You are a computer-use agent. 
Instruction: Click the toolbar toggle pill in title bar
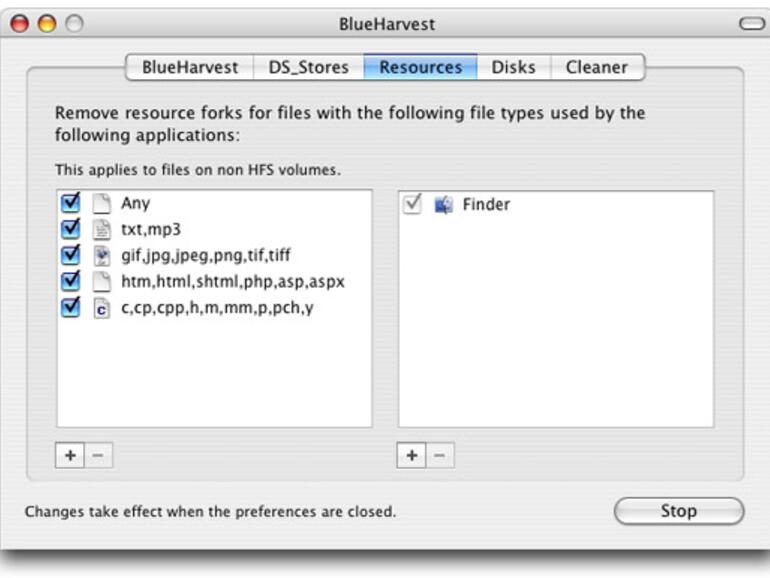tap(751, 23)
